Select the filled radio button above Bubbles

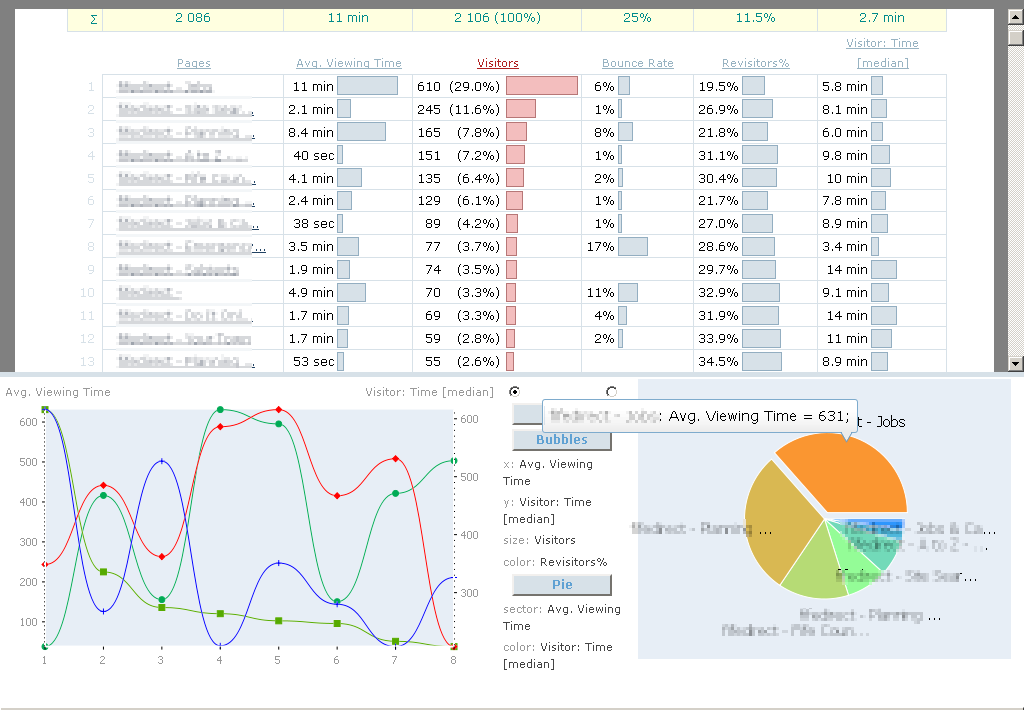[515, 391]
